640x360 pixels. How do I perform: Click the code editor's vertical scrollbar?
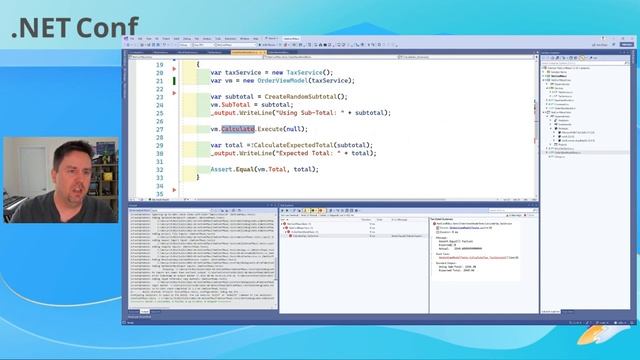(536, 129)
